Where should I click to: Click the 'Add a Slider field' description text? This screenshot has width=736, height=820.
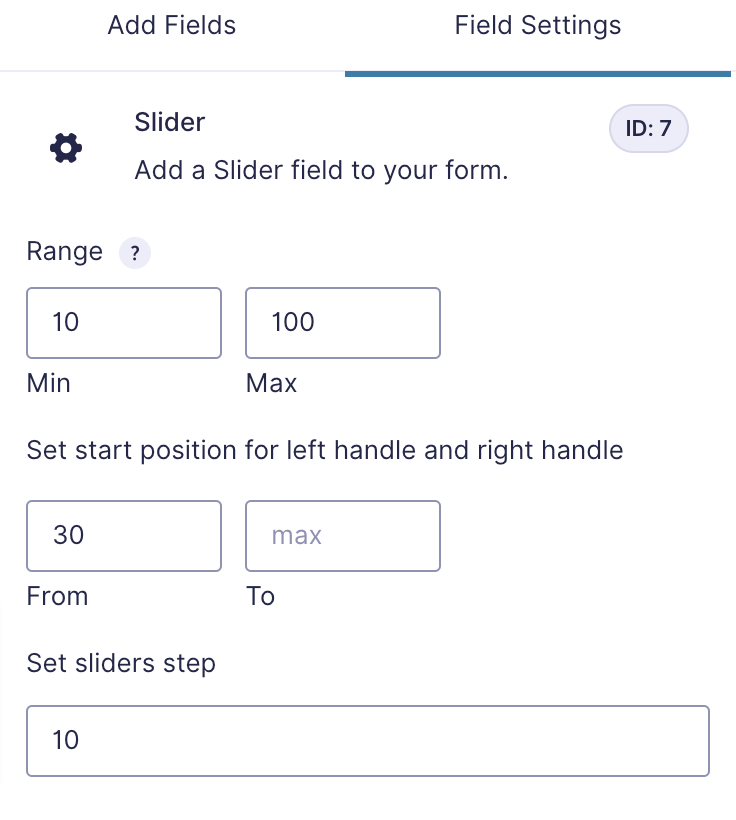click(322, 170)
